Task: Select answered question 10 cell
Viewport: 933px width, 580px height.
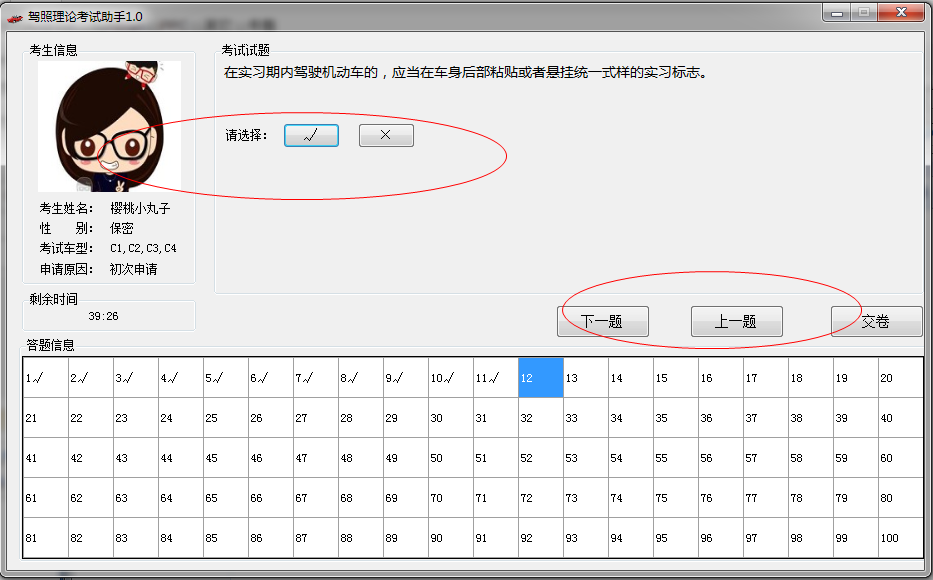Action: (451, 378)
